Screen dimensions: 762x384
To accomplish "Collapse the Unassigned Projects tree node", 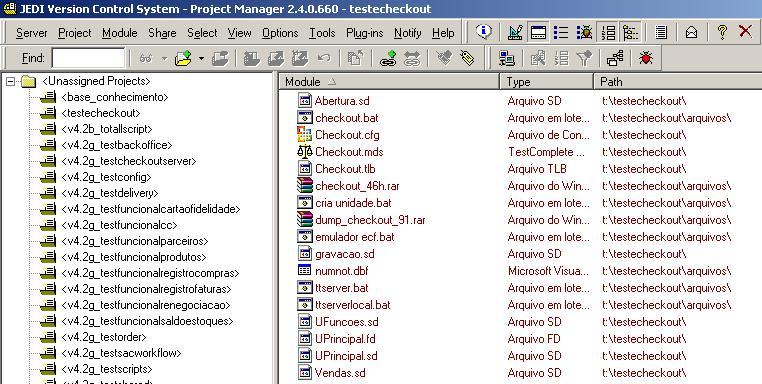I will coord(10,82).
